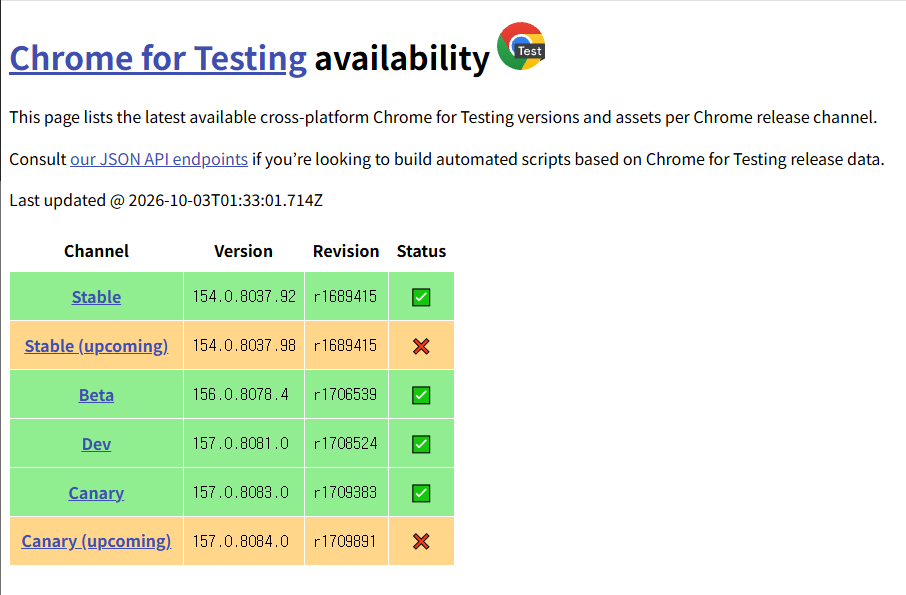
Task: Click the Chrome for Testing logo icon
Action: [x=521, y=46]
